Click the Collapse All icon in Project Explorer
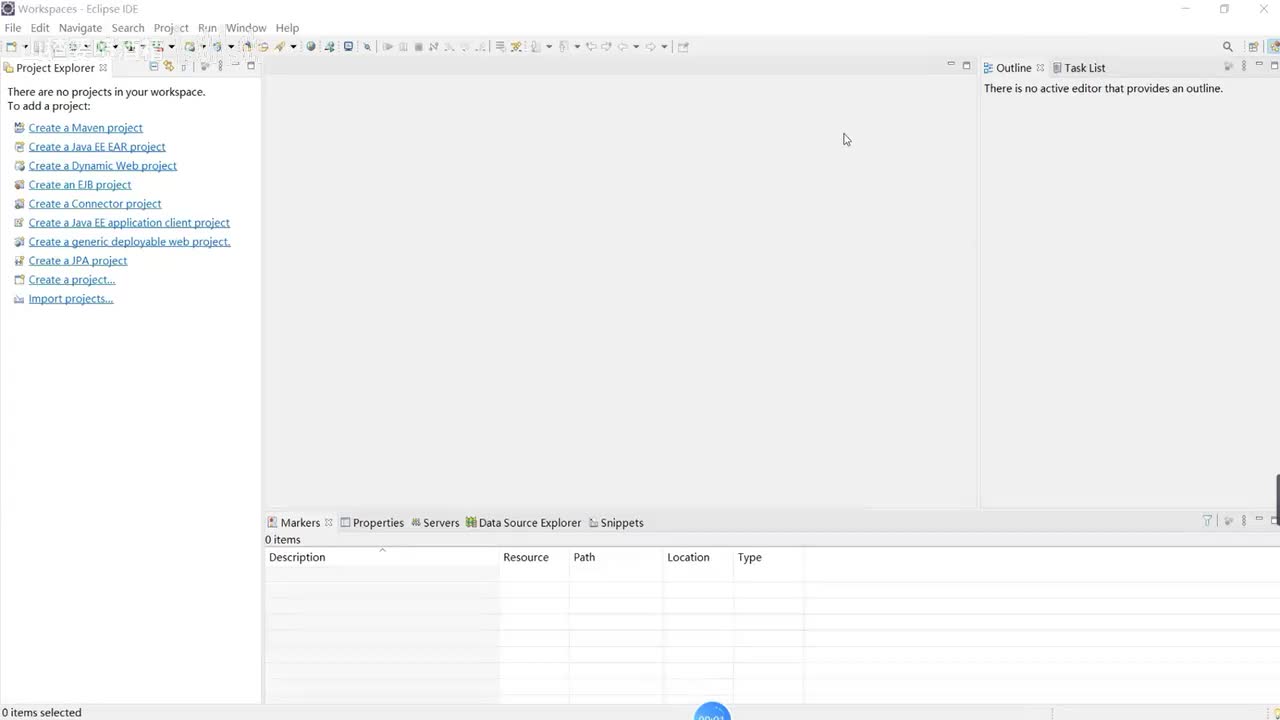Viewport: 1280px width, 720px height. click(153, 67)
